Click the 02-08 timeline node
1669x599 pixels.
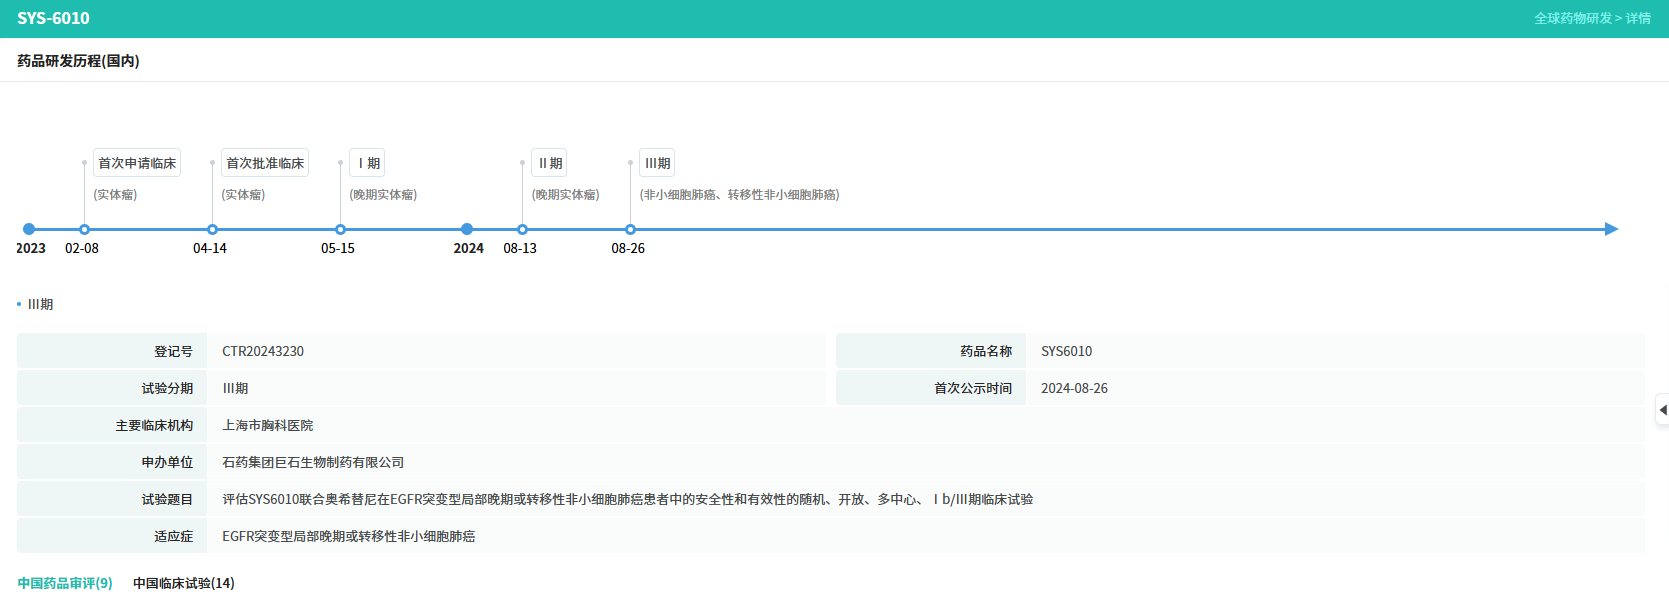84,229
